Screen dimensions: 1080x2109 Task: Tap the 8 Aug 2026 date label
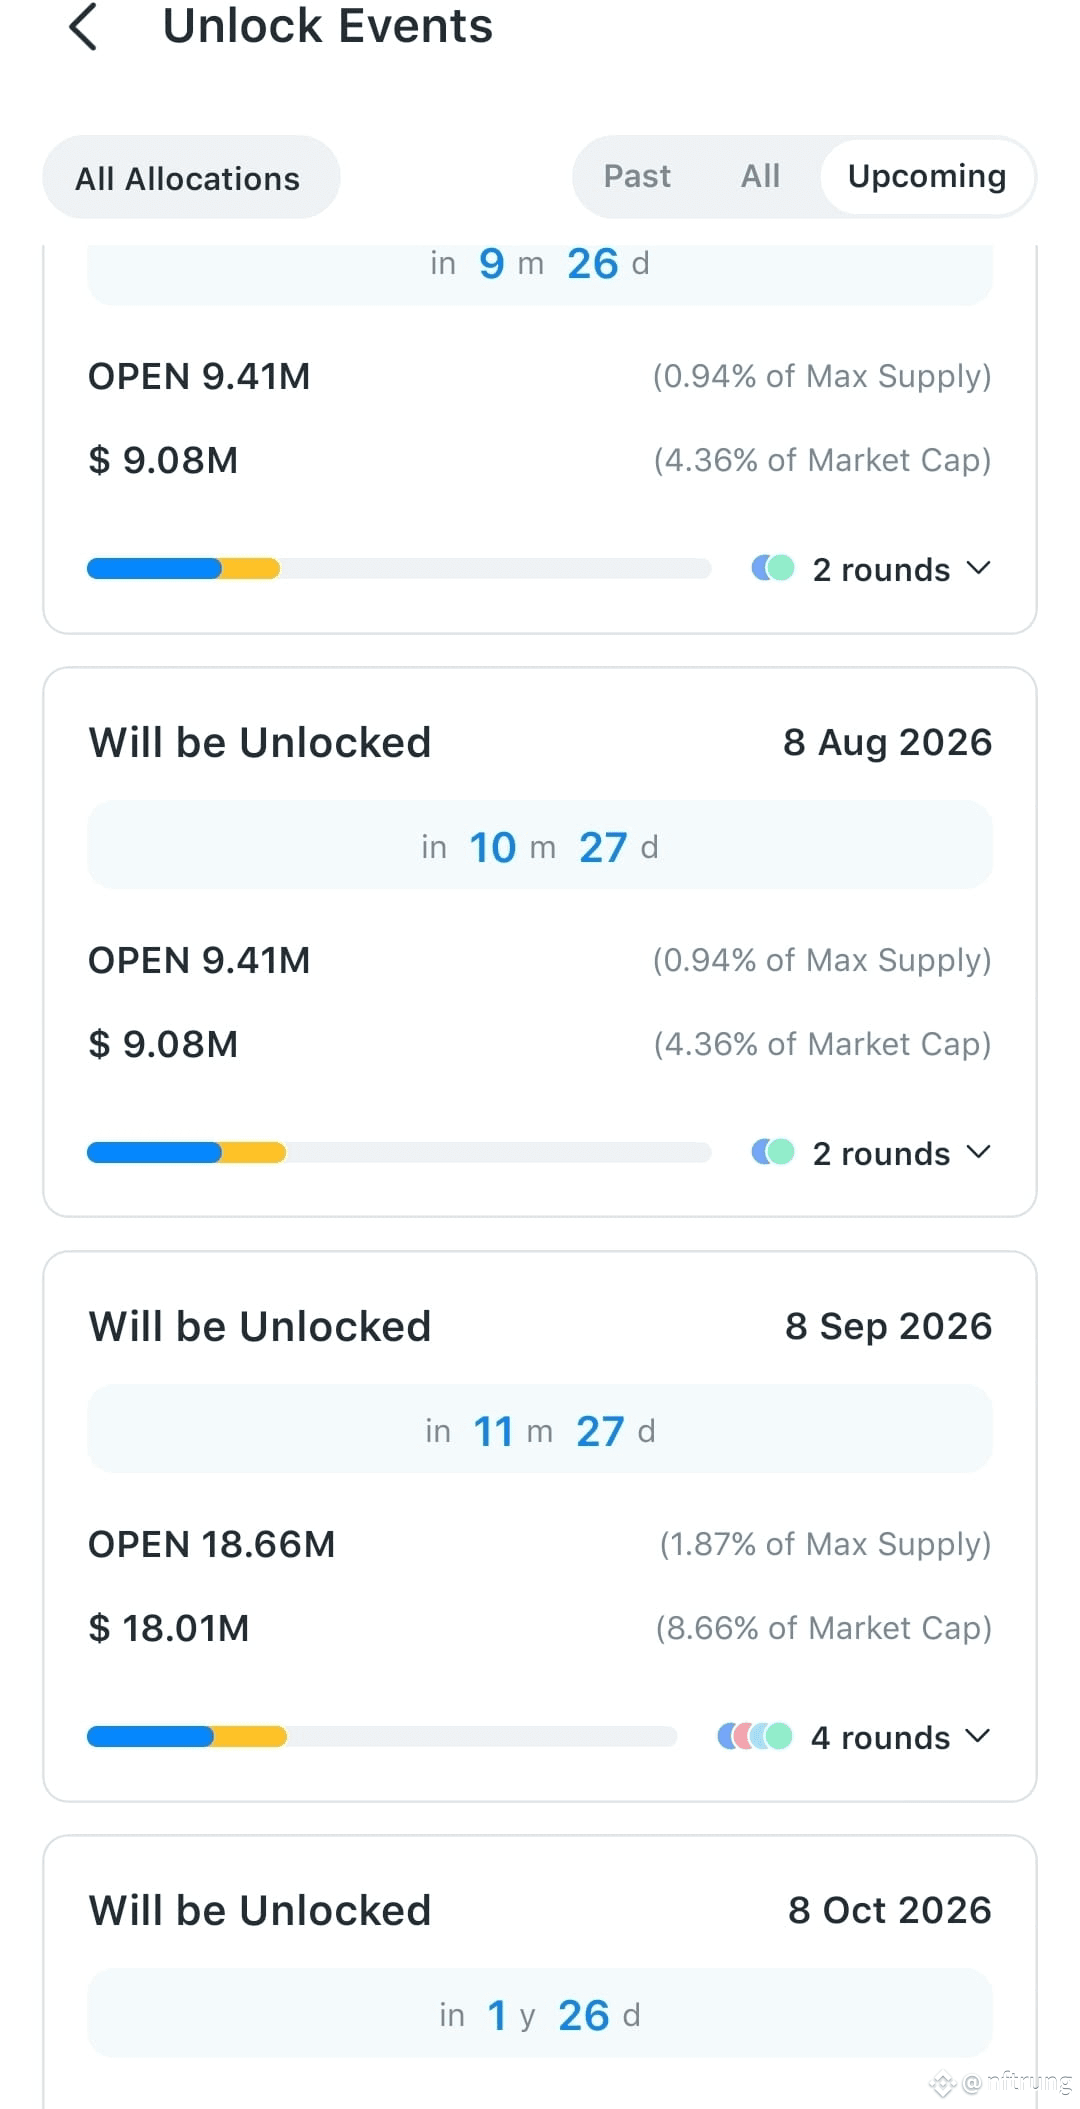coord(887,743)
